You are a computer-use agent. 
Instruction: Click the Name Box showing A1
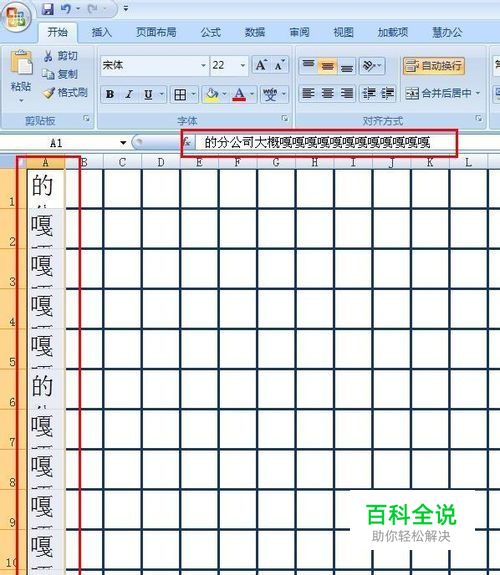tap(56, 143)
